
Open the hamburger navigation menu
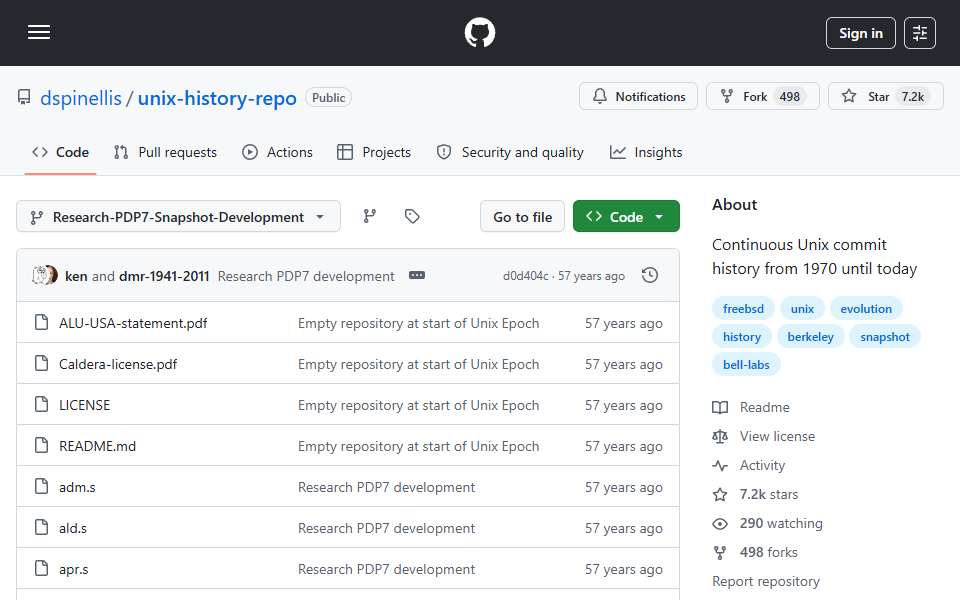pyautogui.click(x=39, y=32)
